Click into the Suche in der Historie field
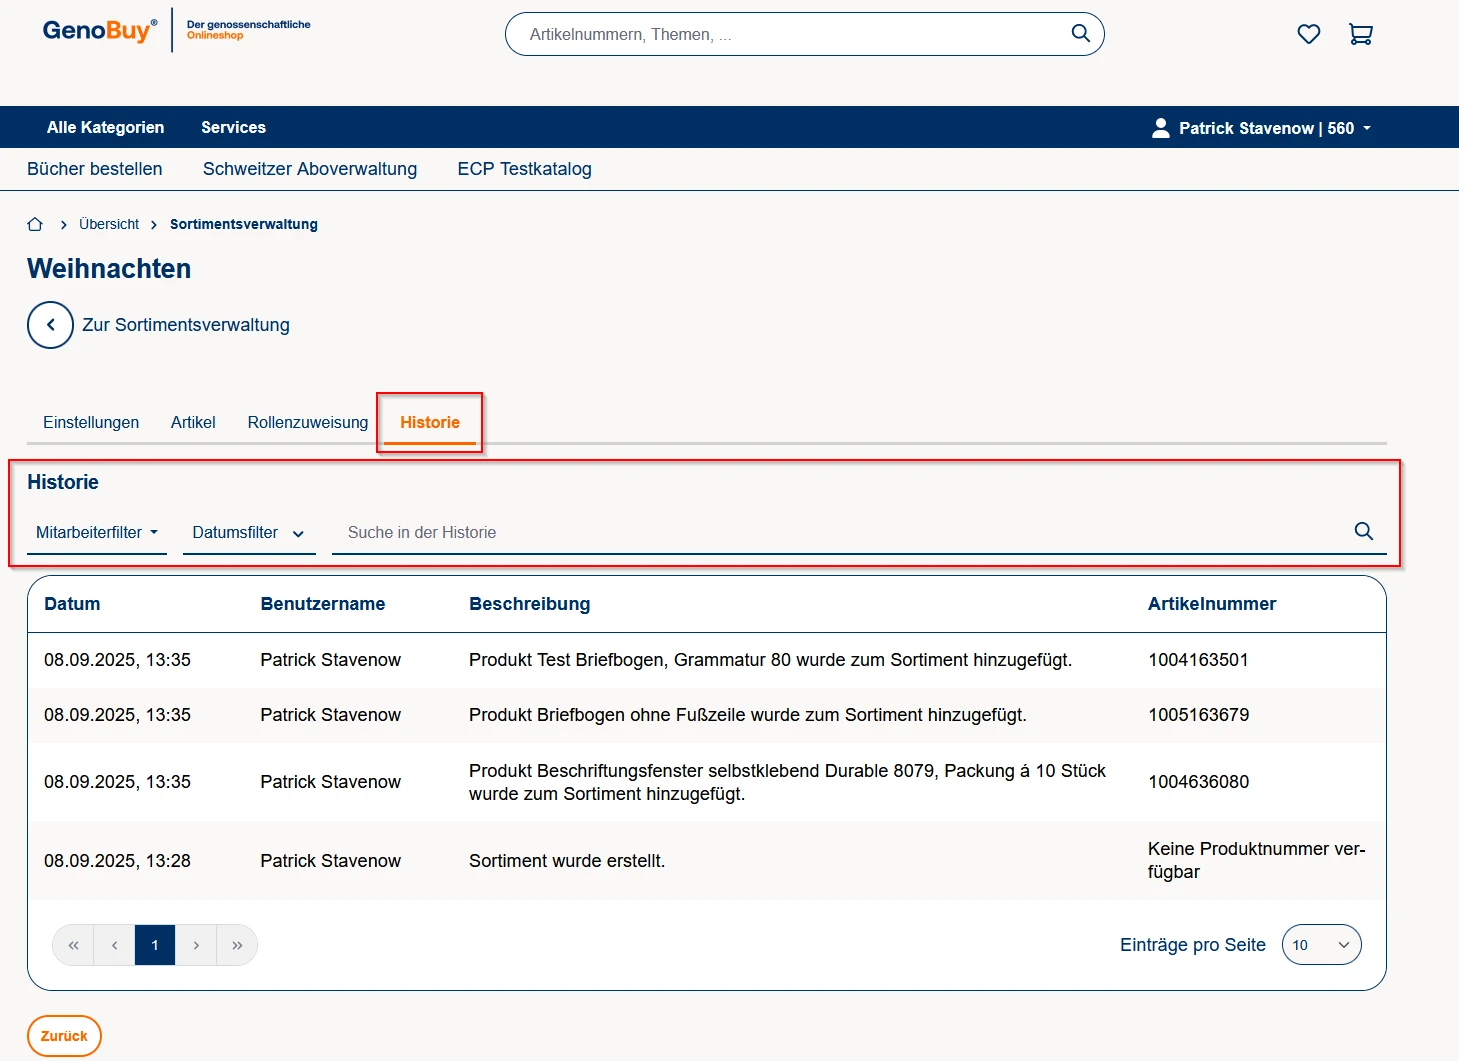The width and height of the screenshot is (1459, 1061). [x=840, y=532]
